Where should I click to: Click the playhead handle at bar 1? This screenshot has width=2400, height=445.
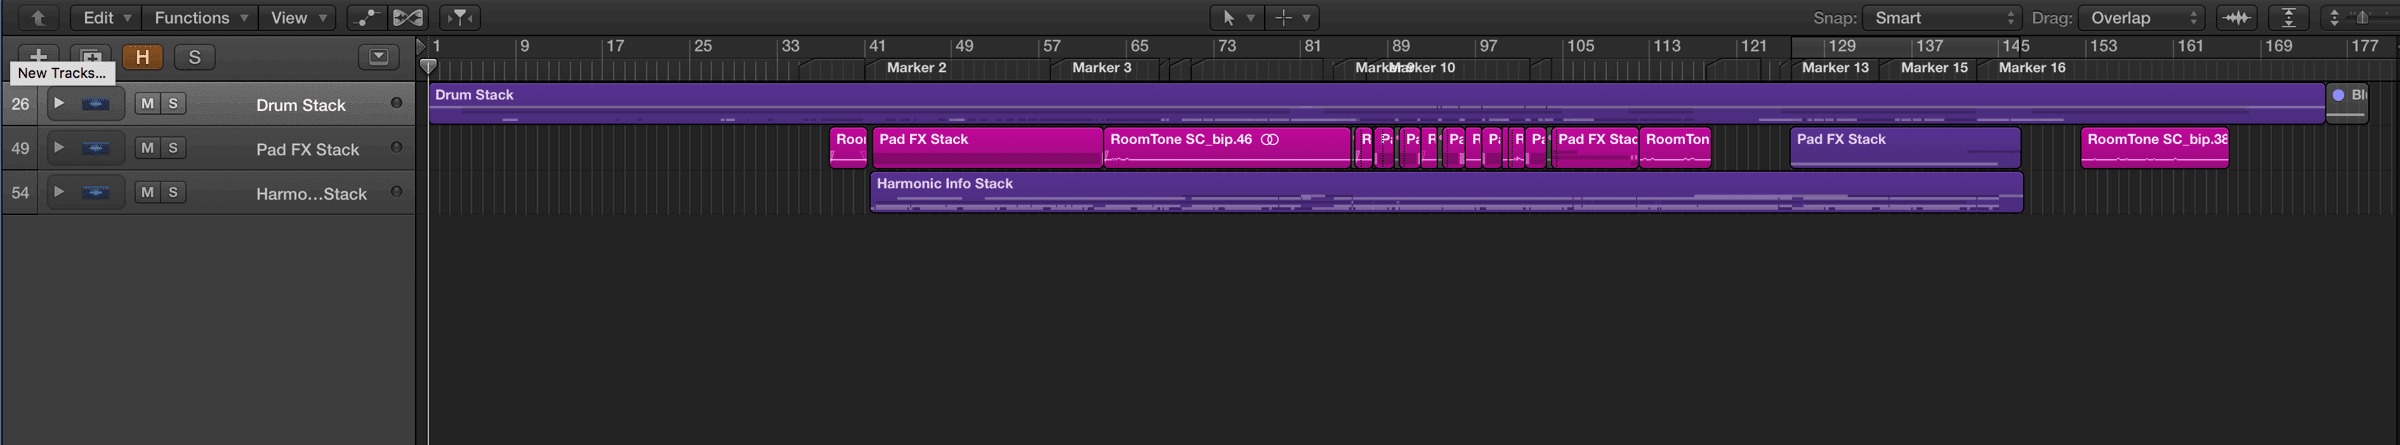coord(428,67)
